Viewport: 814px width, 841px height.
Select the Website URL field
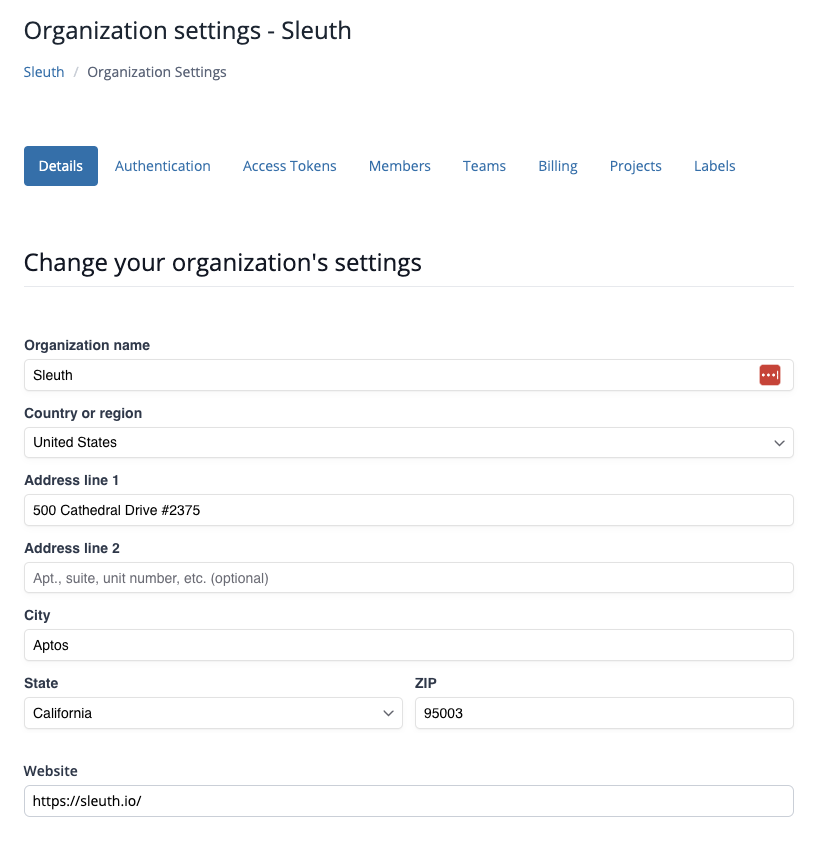tap(408, 801)
